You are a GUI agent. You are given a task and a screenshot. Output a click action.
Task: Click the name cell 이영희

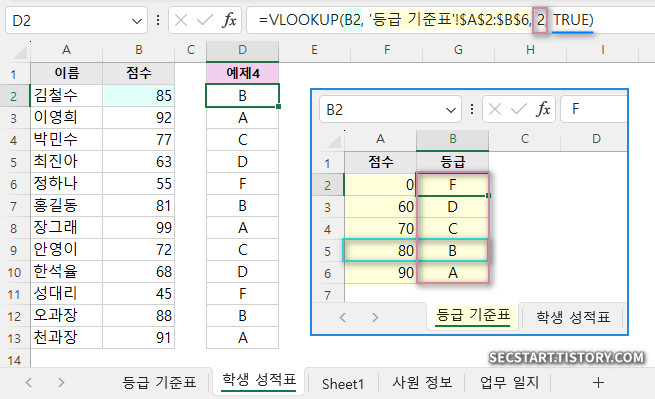pos(66,117)
